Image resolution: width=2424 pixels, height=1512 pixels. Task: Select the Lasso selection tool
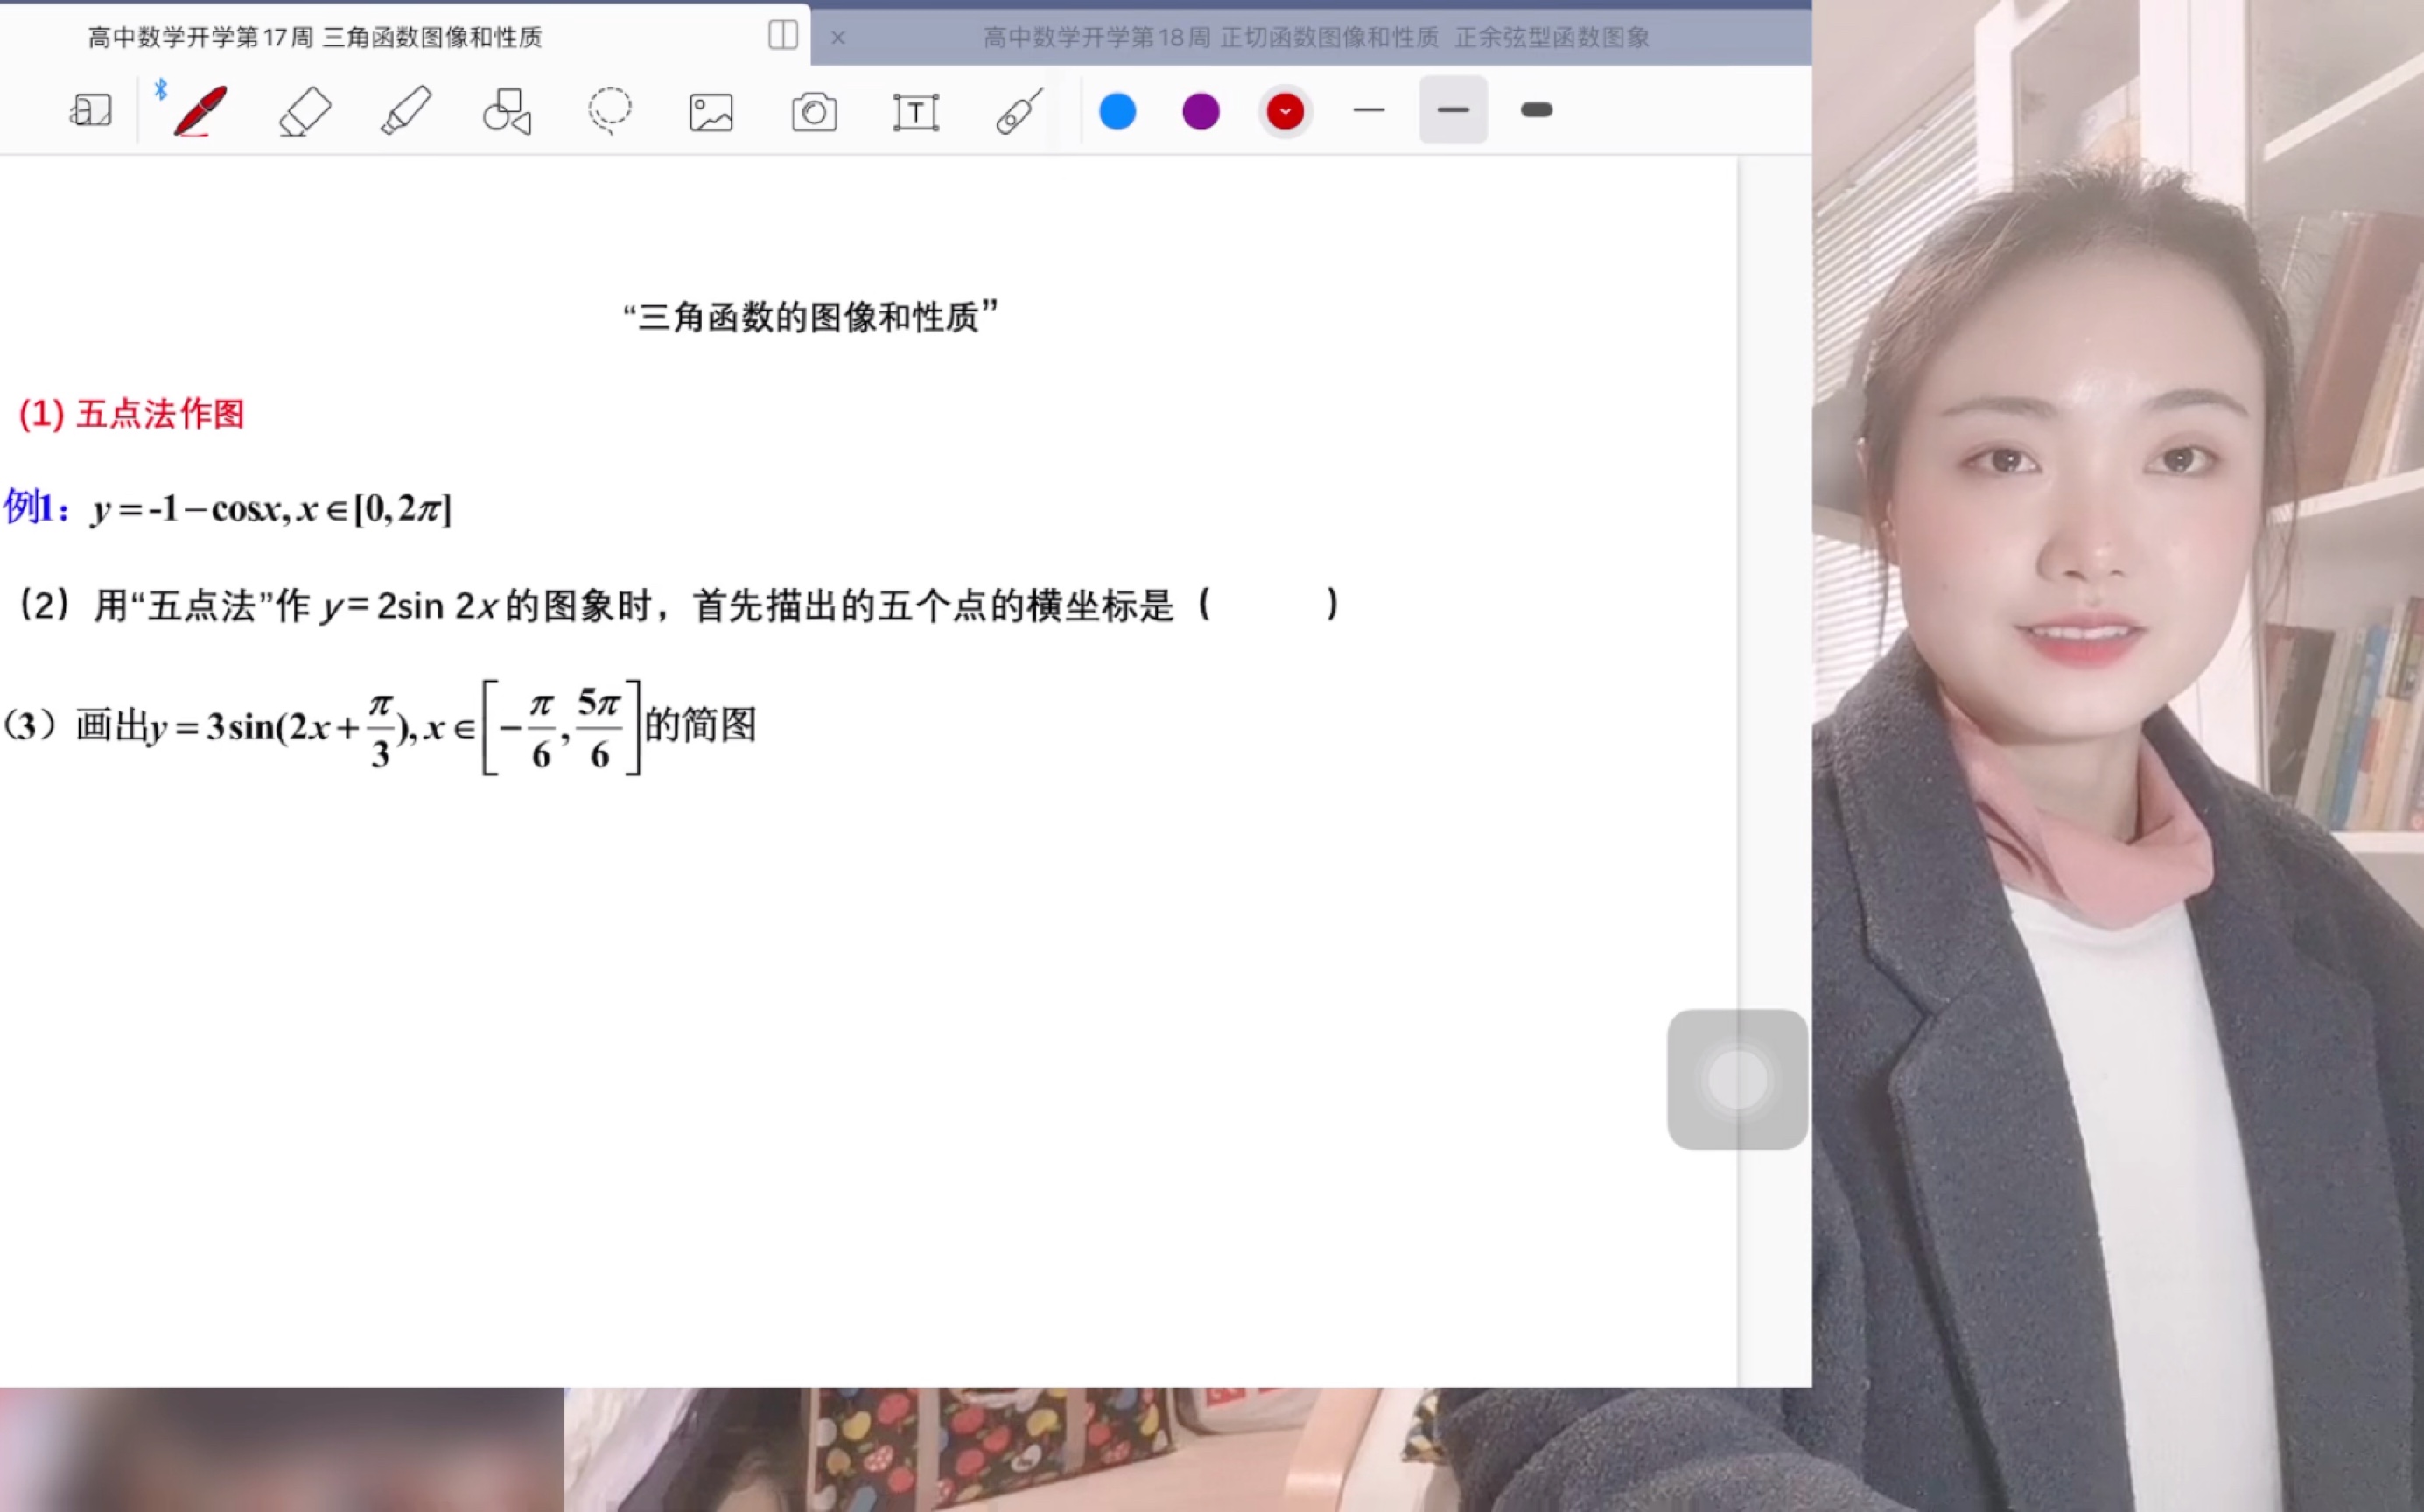pos(609,111)
